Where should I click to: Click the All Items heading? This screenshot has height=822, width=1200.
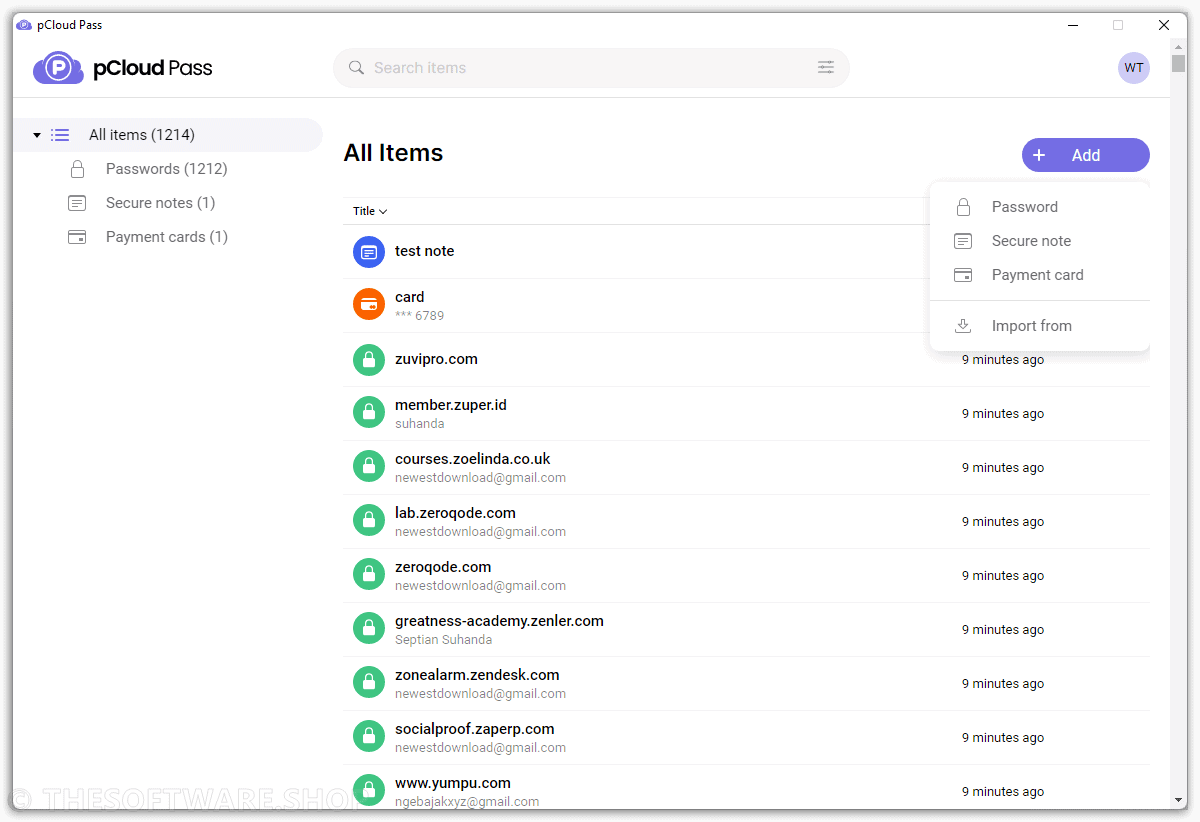tap(393, 153)
